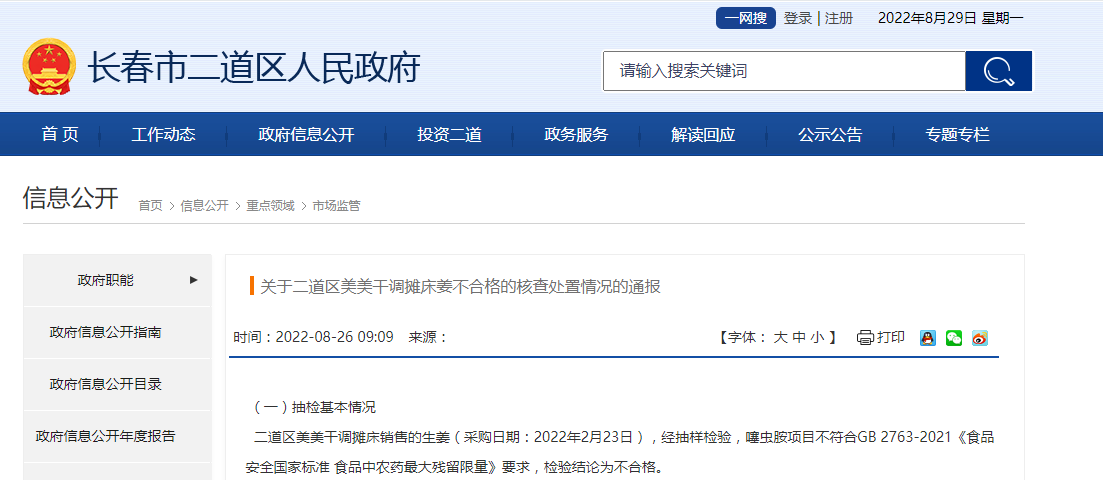Click the 一网搜 button
This screenshot has width=1103, height=480.
tap(745, 18)
